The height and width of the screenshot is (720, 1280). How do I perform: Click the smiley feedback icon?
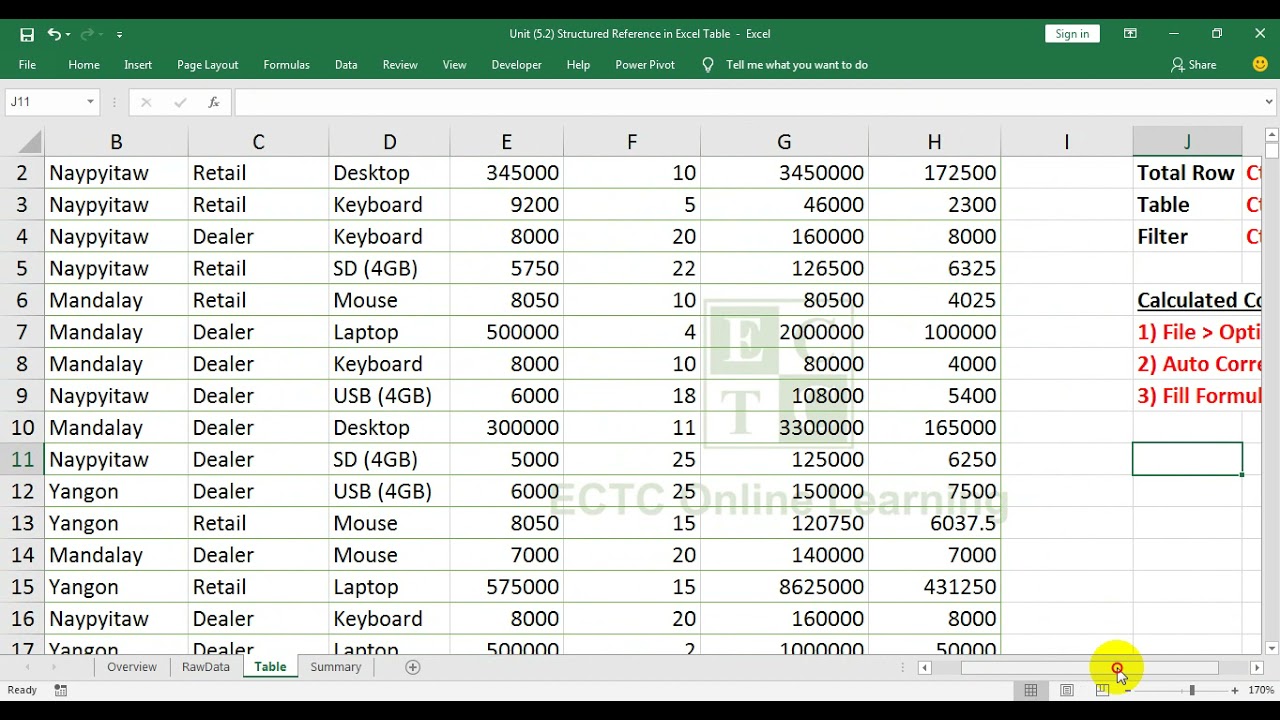tap(1260, 64)
